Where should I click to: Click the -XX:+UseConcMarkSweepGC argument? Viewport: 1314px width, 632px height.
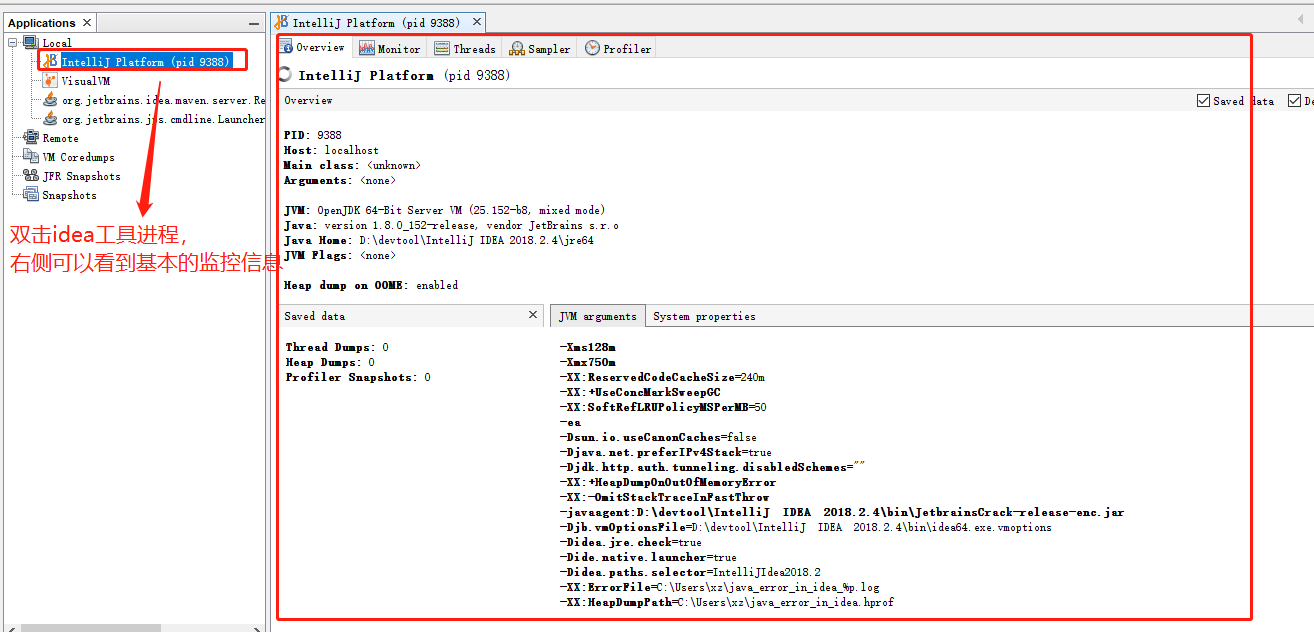pos(640,392)
